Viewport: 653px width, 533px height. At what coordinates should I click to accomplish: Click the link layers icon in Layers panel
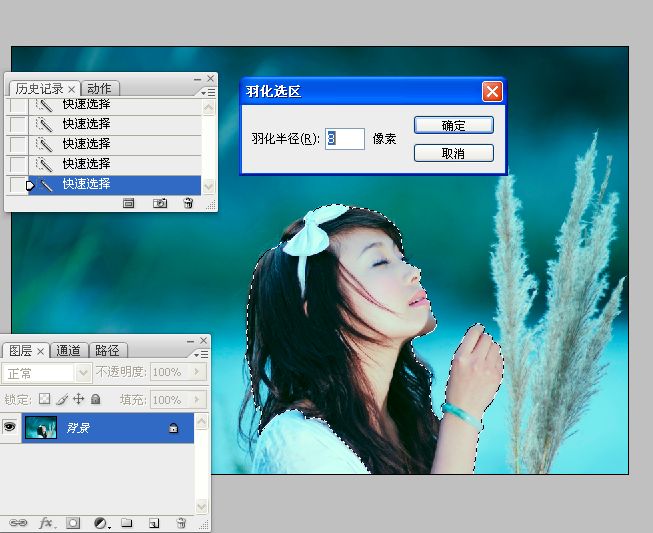click(18, 522)
